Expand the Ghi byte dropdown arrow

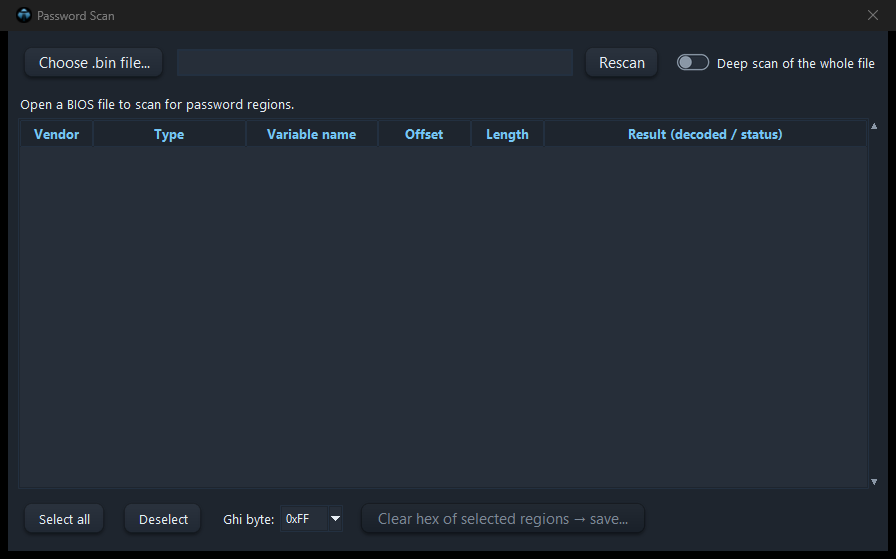(x=335, y=519)
